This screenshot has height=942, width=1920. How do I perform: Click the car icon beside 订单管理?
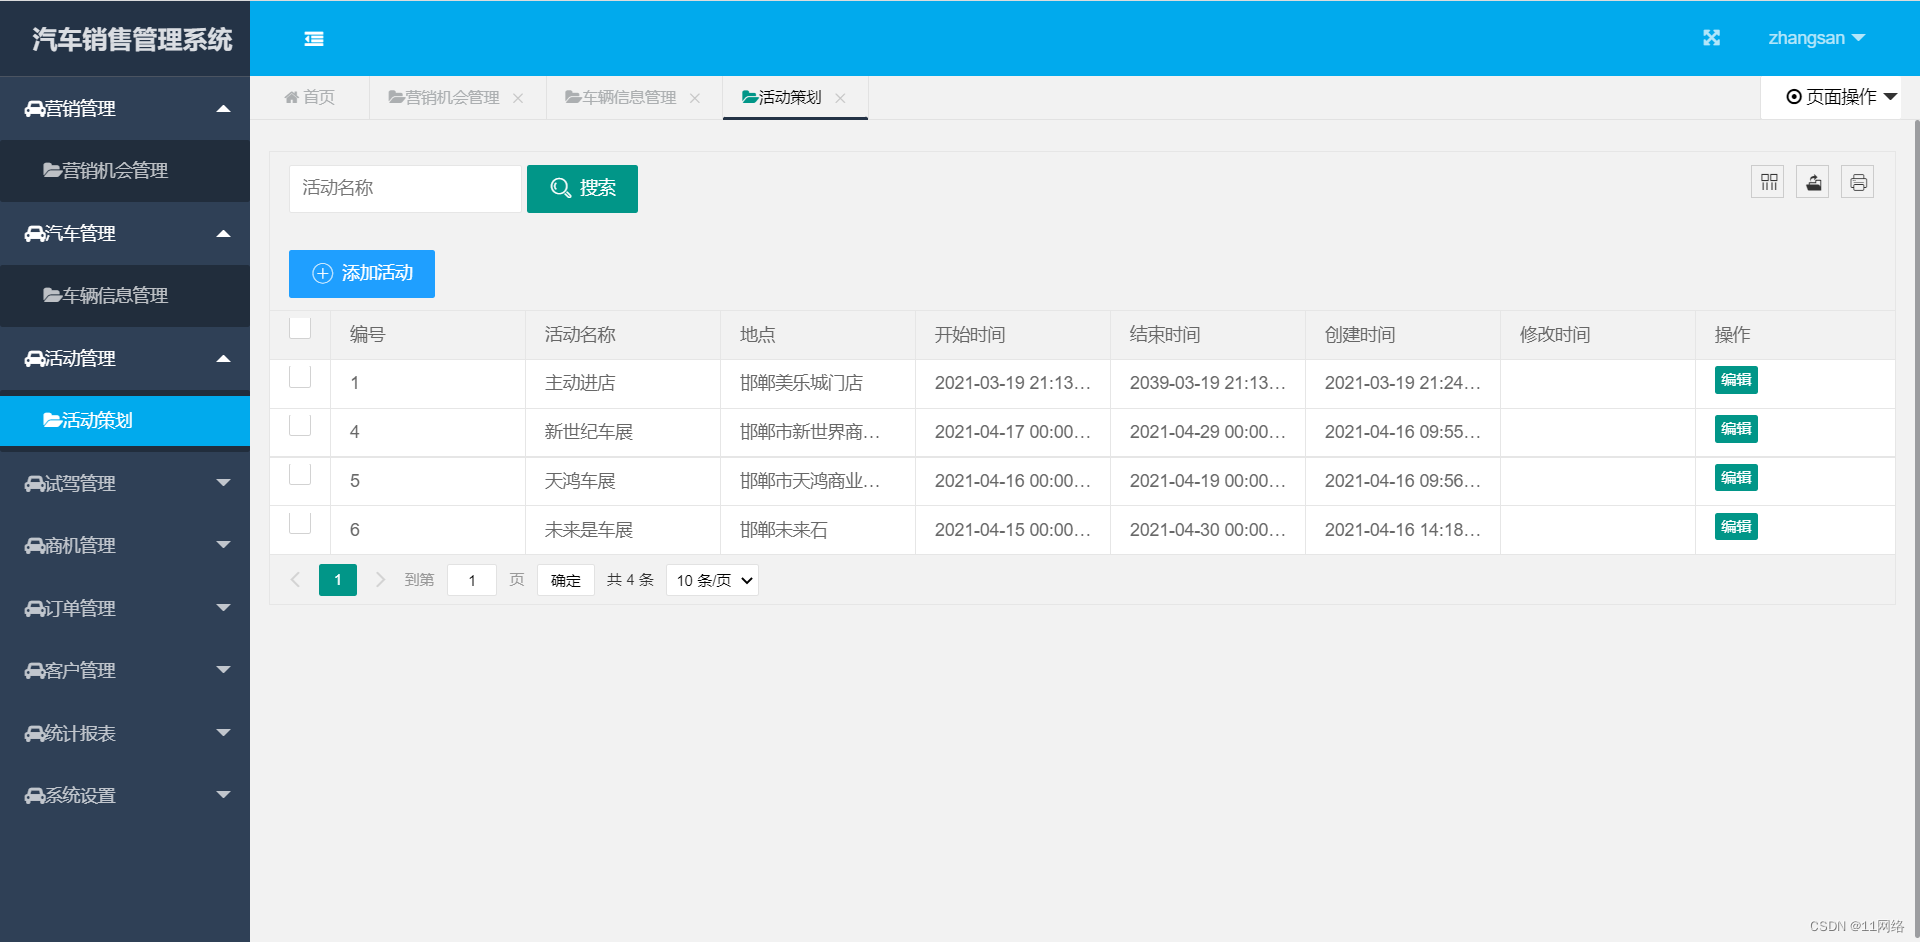[35, 609]
